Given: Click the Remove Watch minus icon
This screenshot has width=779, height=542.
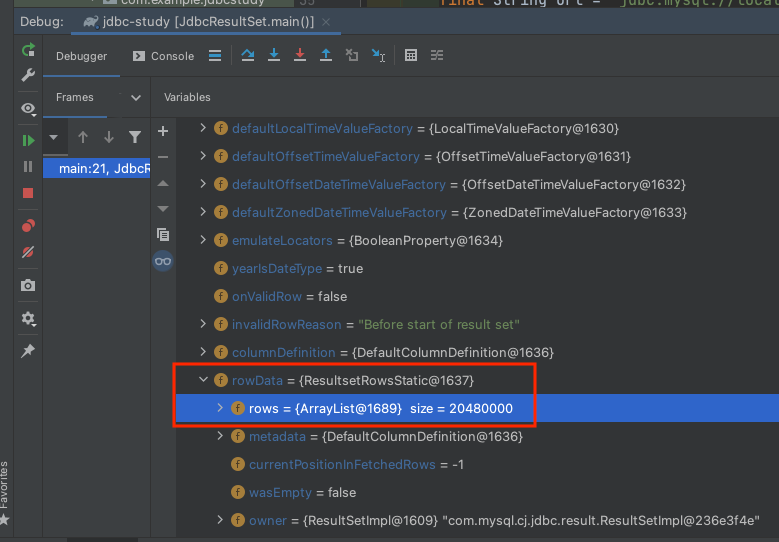Looking at the screenshot, I should pyautogui.click(x=163, y=157).
